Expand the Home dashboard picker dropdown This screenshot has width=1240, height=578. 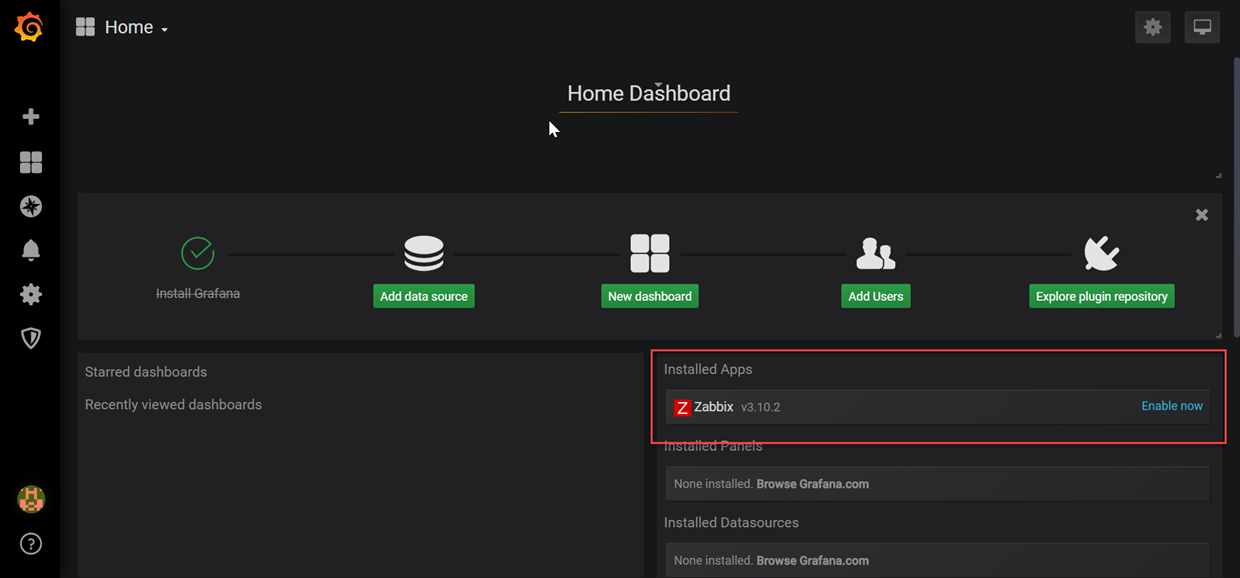click(122, 28)
